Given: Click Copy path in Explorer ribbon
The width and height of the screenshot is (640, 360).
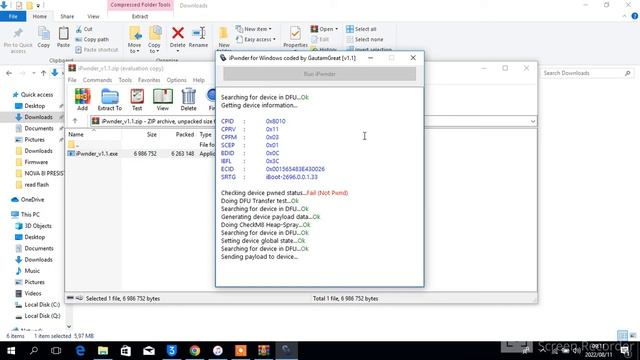Looking at the screenshot, I should tap(92, 39).
